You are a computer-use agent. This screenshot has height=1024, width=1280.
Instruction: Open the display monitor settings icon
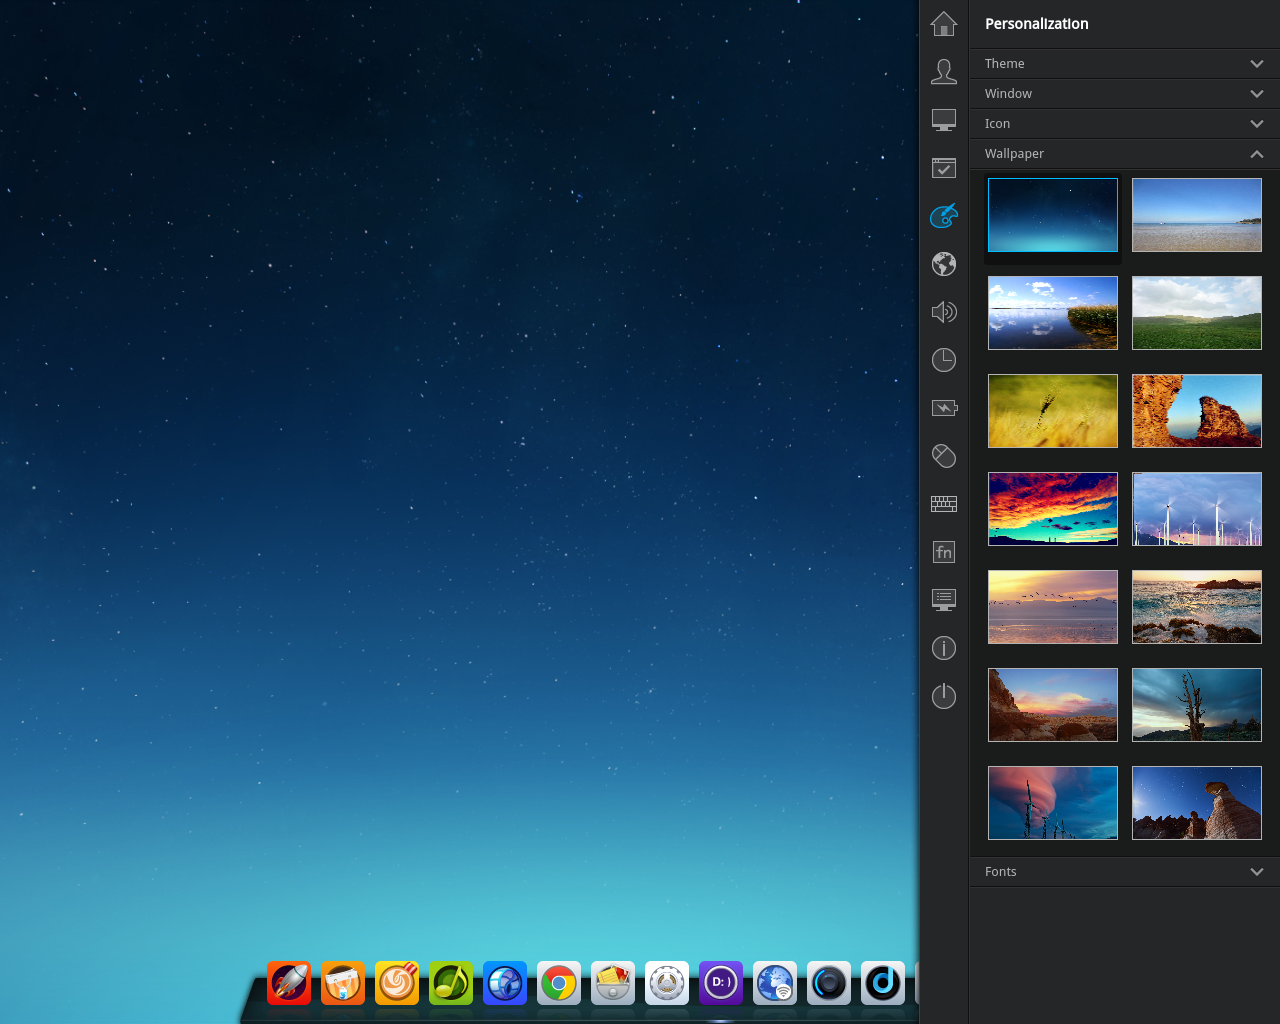(x=944, y=120)
